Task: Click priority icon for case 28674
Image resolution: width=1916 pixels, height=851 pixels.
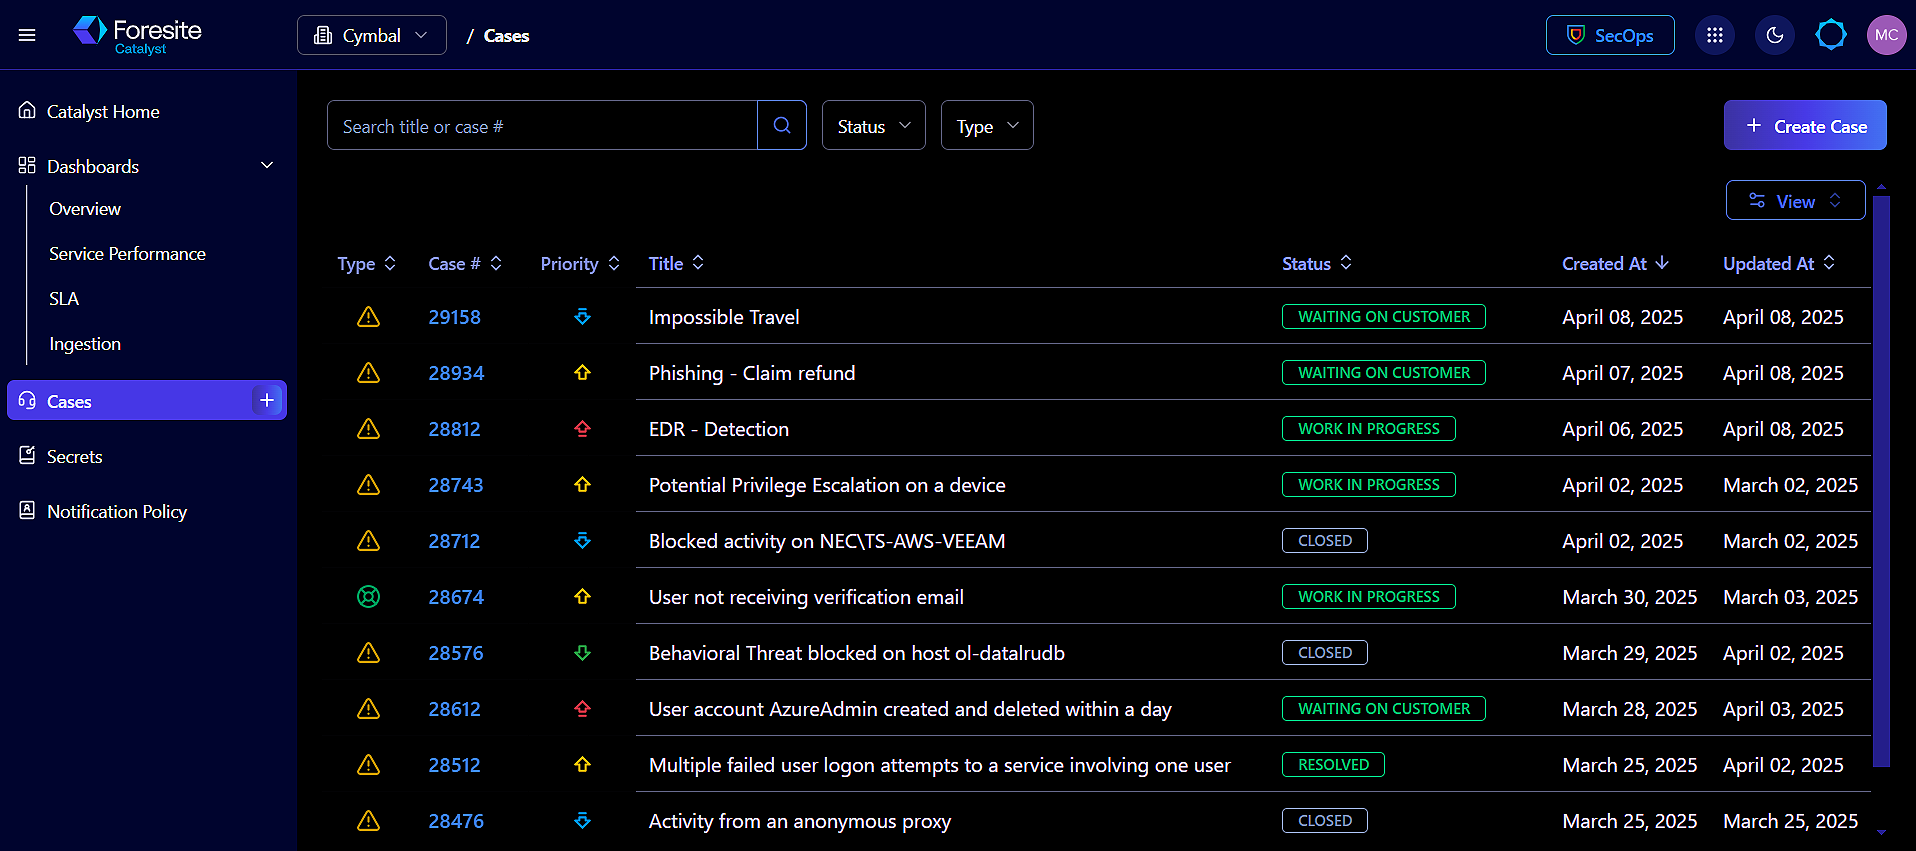Action: coord(582,597)
